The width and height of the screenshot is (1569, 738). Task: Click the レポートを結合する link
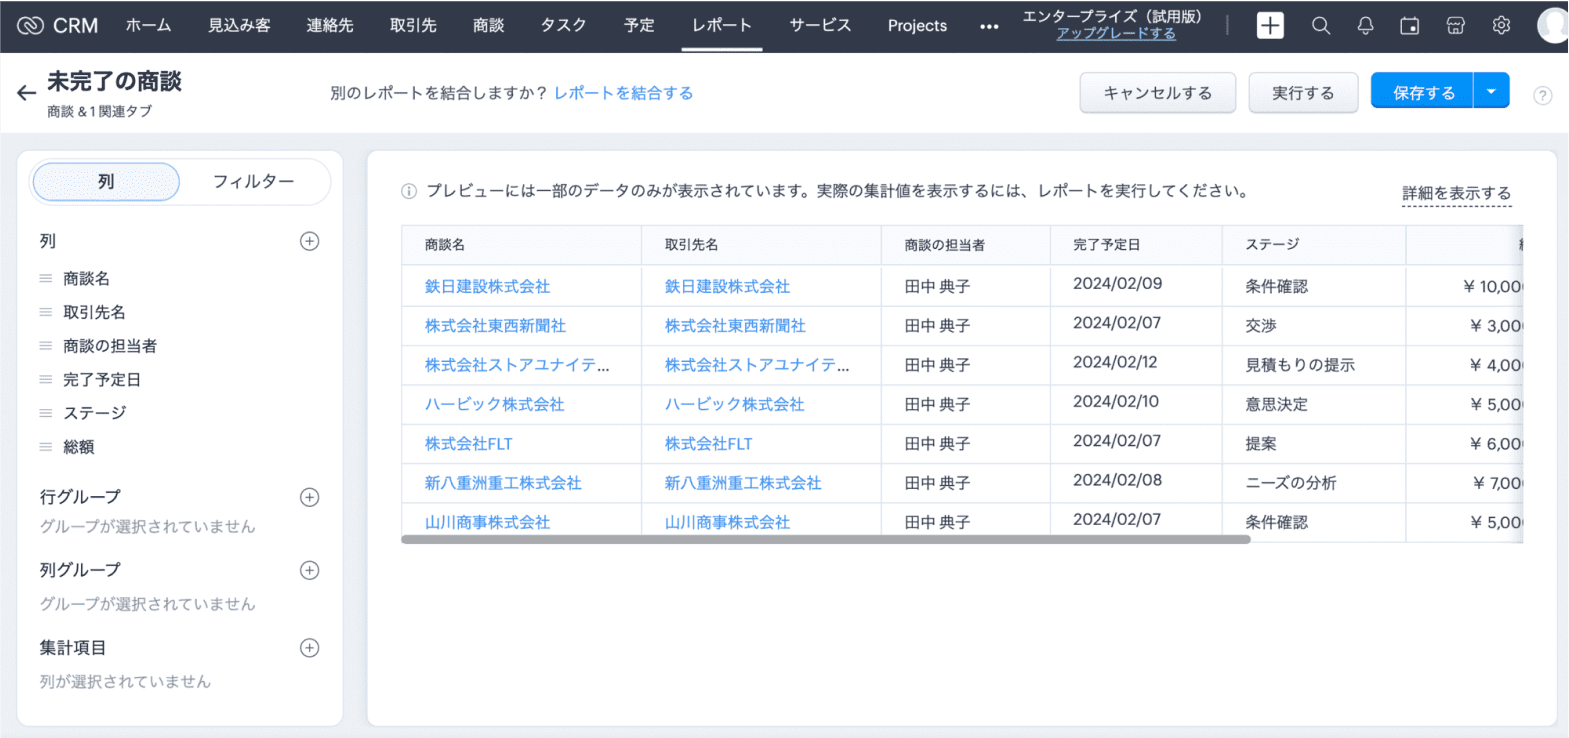623,93
